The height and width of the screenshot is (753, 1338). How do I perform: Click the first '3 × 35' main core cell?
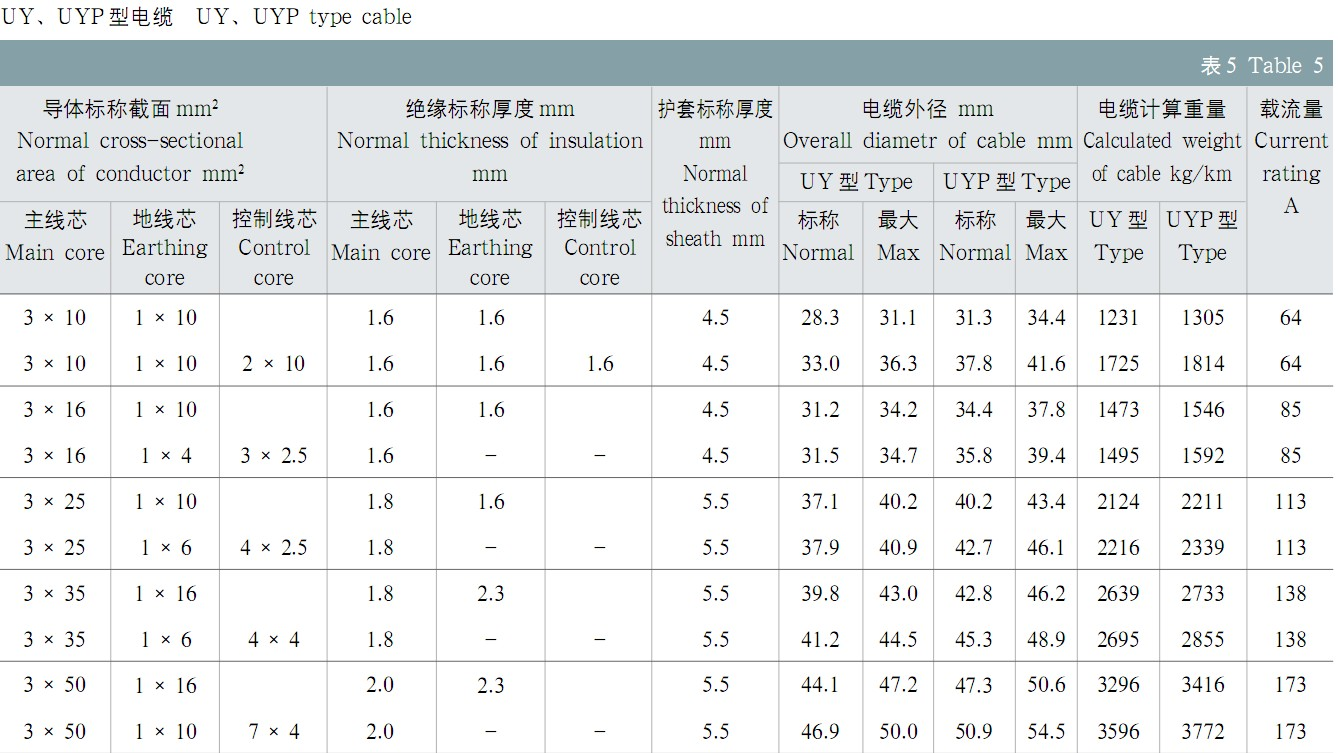pyautogui.click(x=55, y=594)
